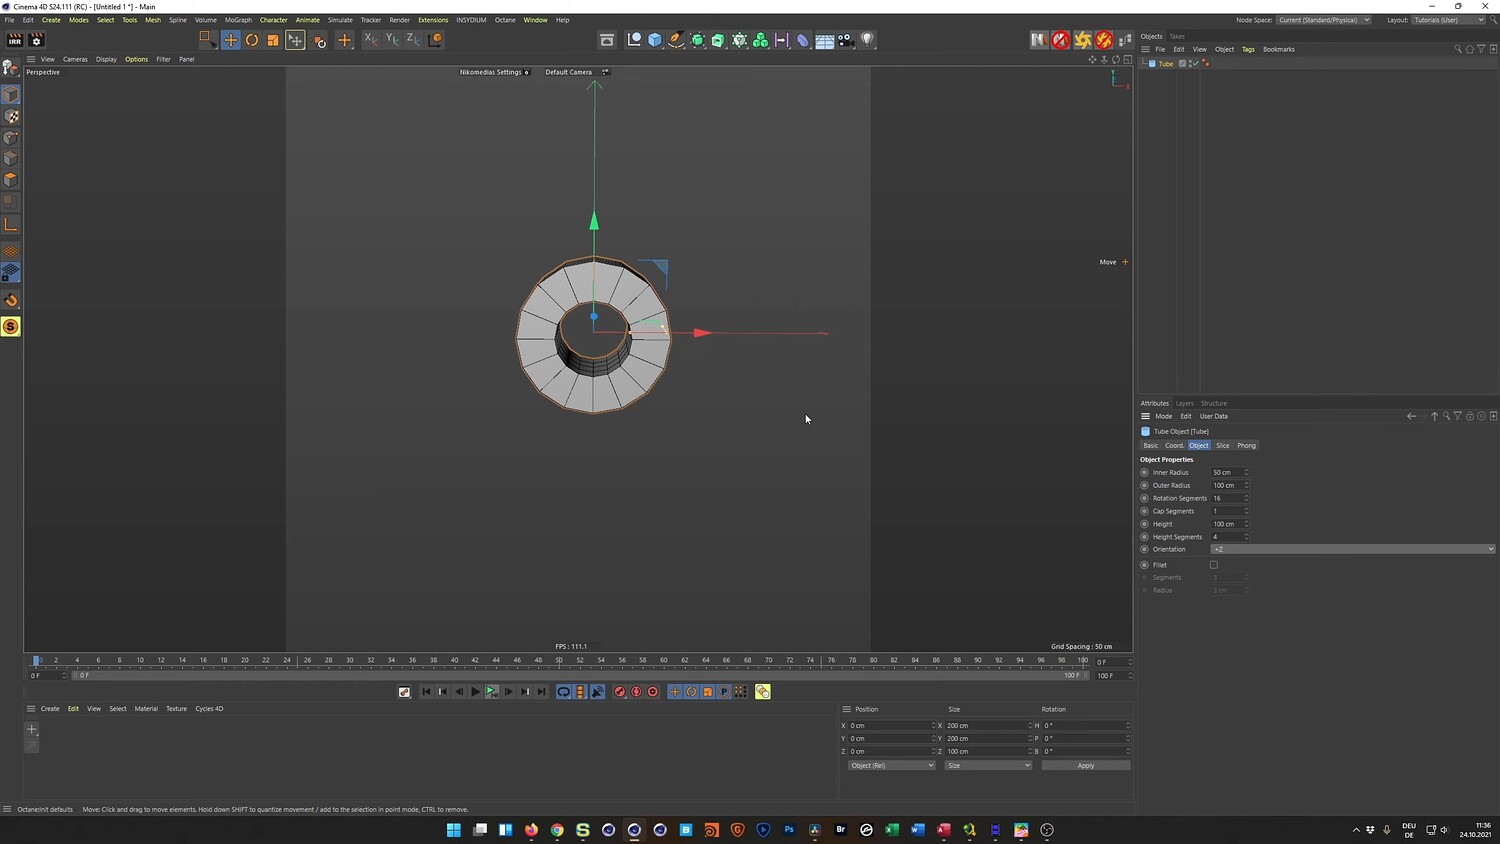This screenshot has height=844, width=1500.
Task: Open the Spline Pen tool
Action: pyautogui.click(x=676, y=40)
